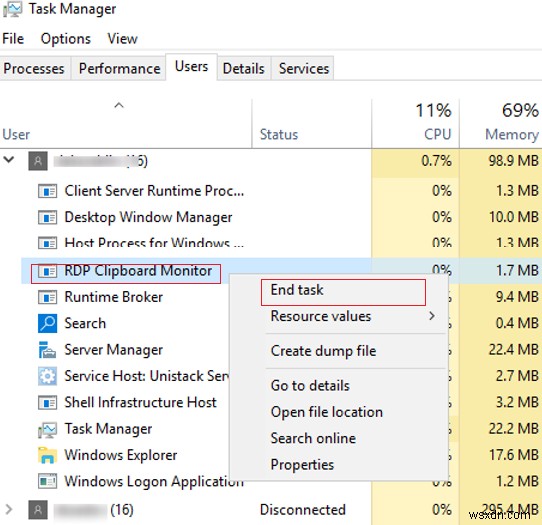The height and width of the screenshot is (525, 542).
Task: Click the Runtime Broker process icon
Action: tap(47, 297)
